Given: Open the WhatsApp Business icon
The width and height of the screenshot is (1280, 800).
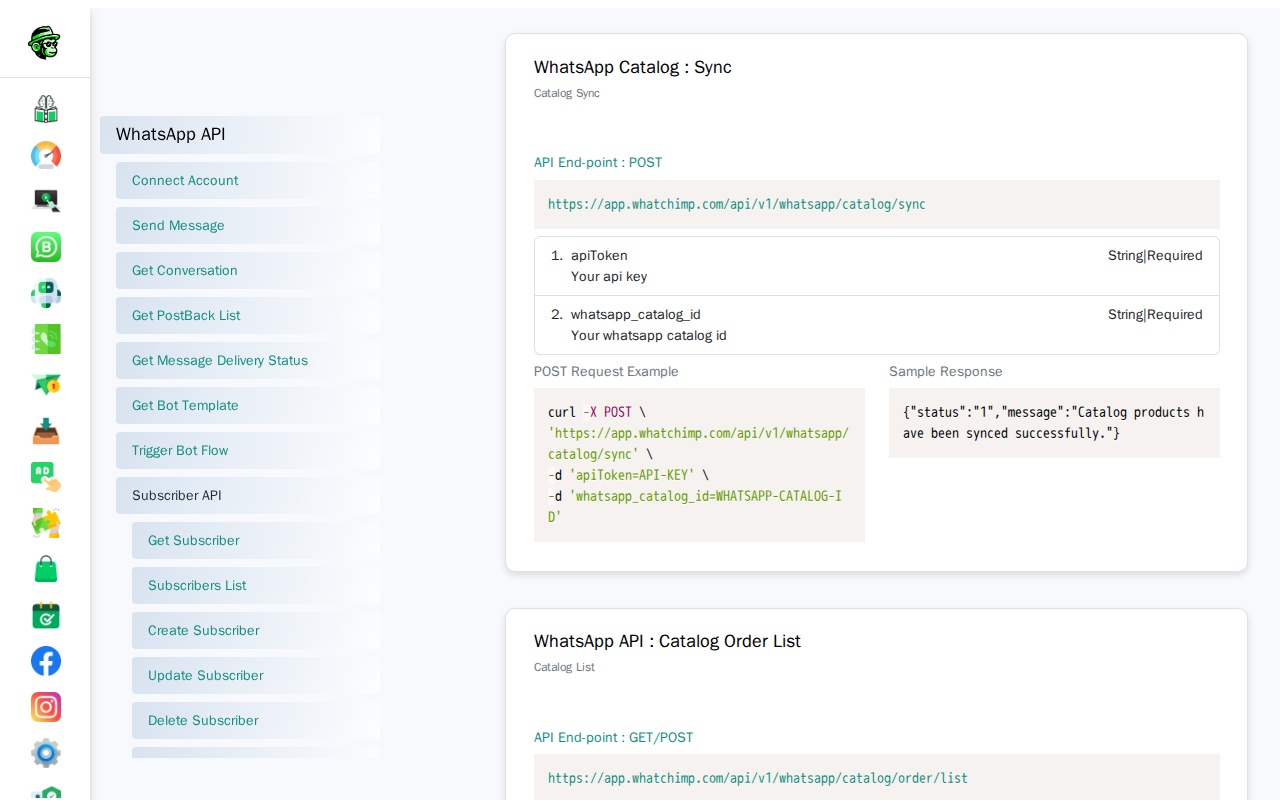Looking at the screenshot, I should [46, 247].
